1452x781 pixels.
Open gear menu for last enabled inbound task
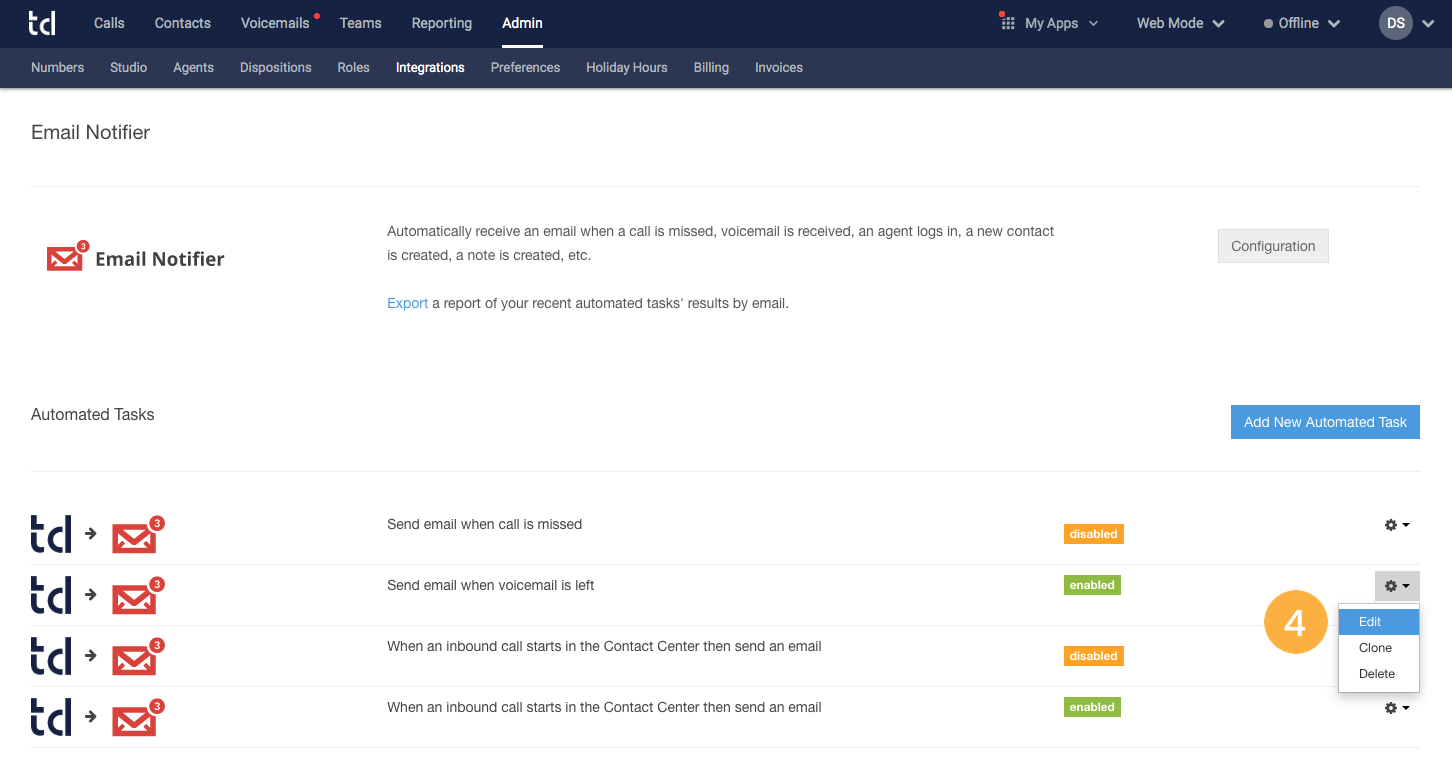coord(1397,708)
